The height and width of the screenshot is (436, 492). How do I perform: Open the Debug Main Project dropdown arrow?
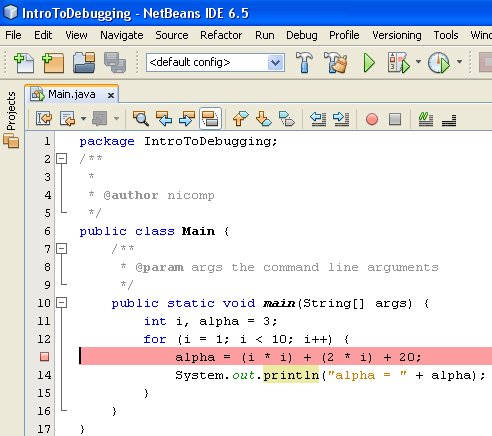point(418,62)
